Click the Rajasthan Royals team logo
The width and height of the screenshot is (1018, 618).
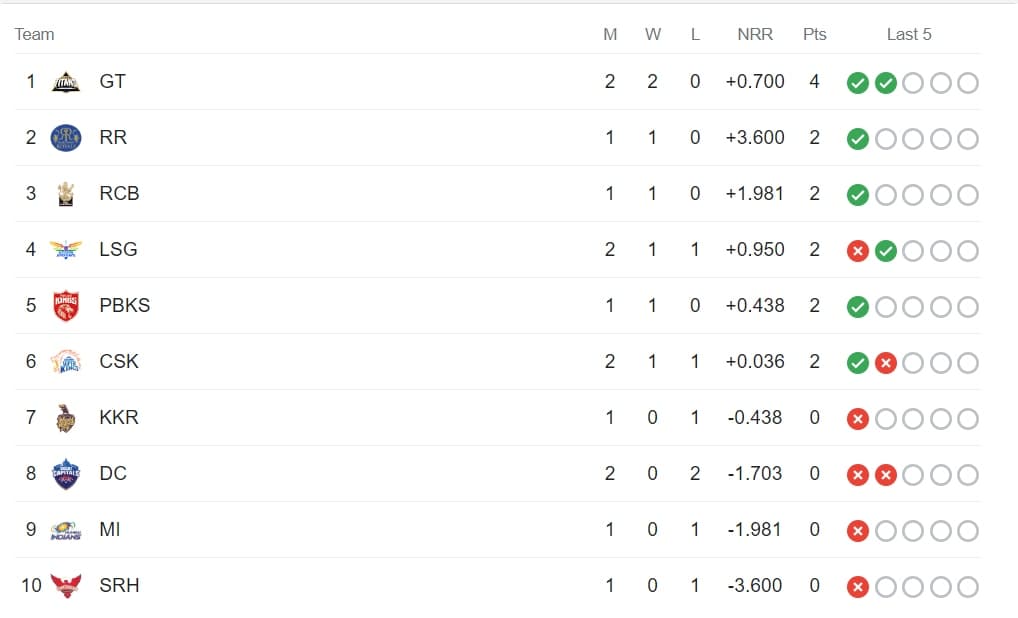click(66, 138)
